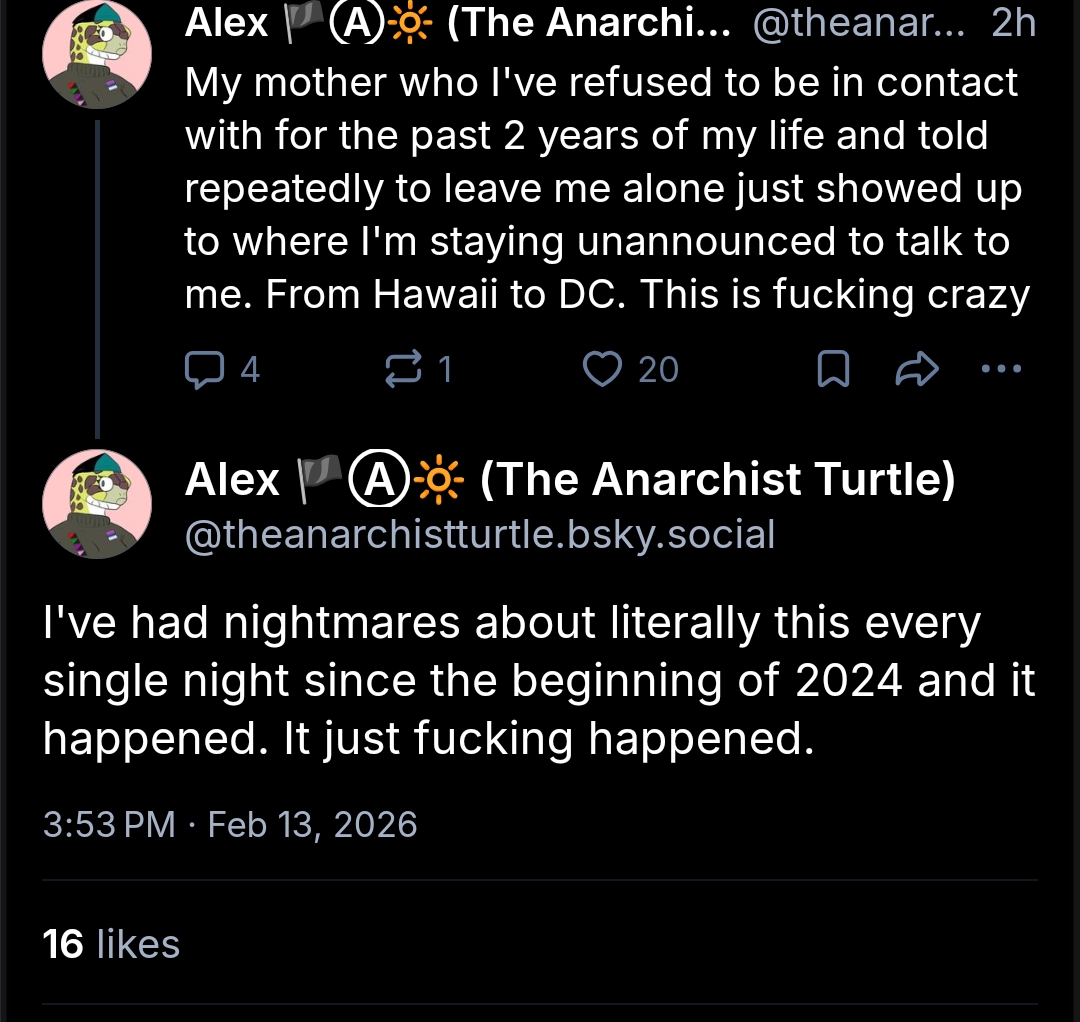
Task: Click the nightmares post body text
Action: pyautogui.click(x=540, y=681)
